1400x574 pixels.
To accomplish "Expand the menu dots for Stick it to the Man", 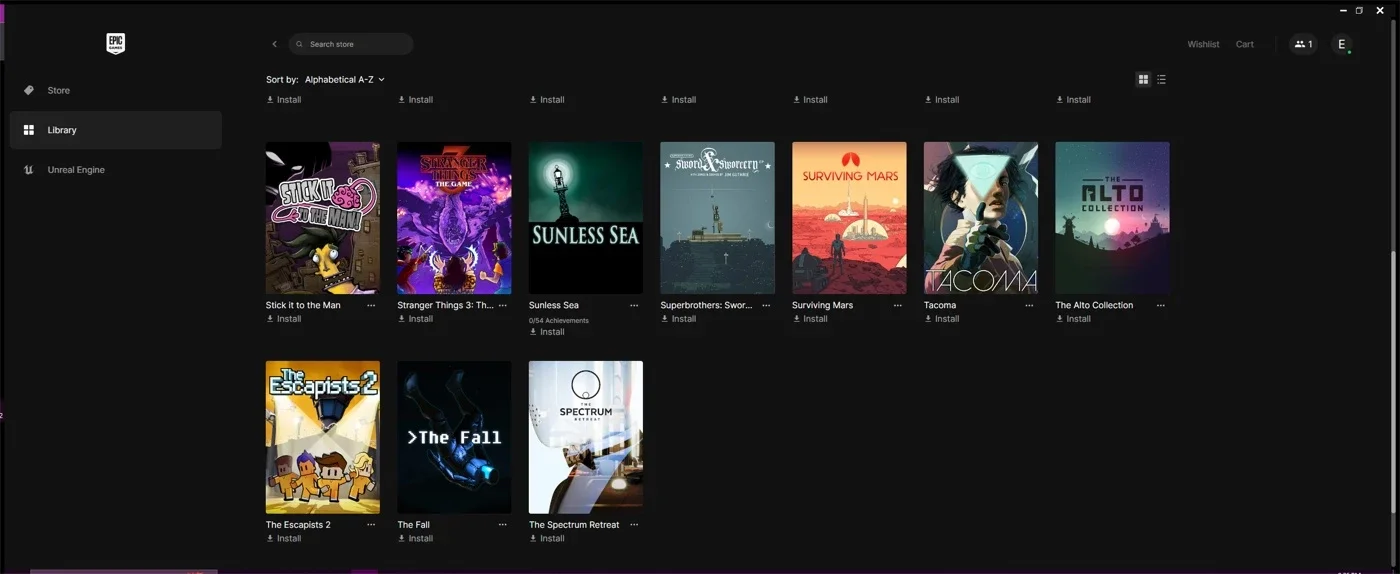I will [371, 305].
